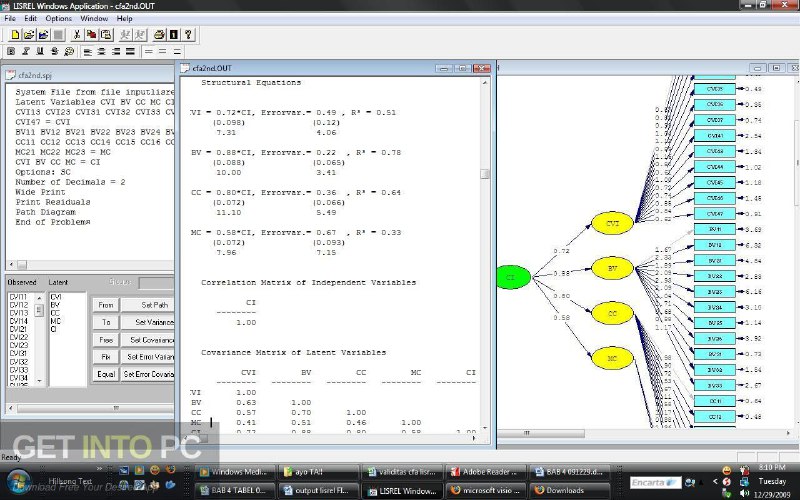
Task: Open the Windows Start button
Action: click(x=18, y=482)
